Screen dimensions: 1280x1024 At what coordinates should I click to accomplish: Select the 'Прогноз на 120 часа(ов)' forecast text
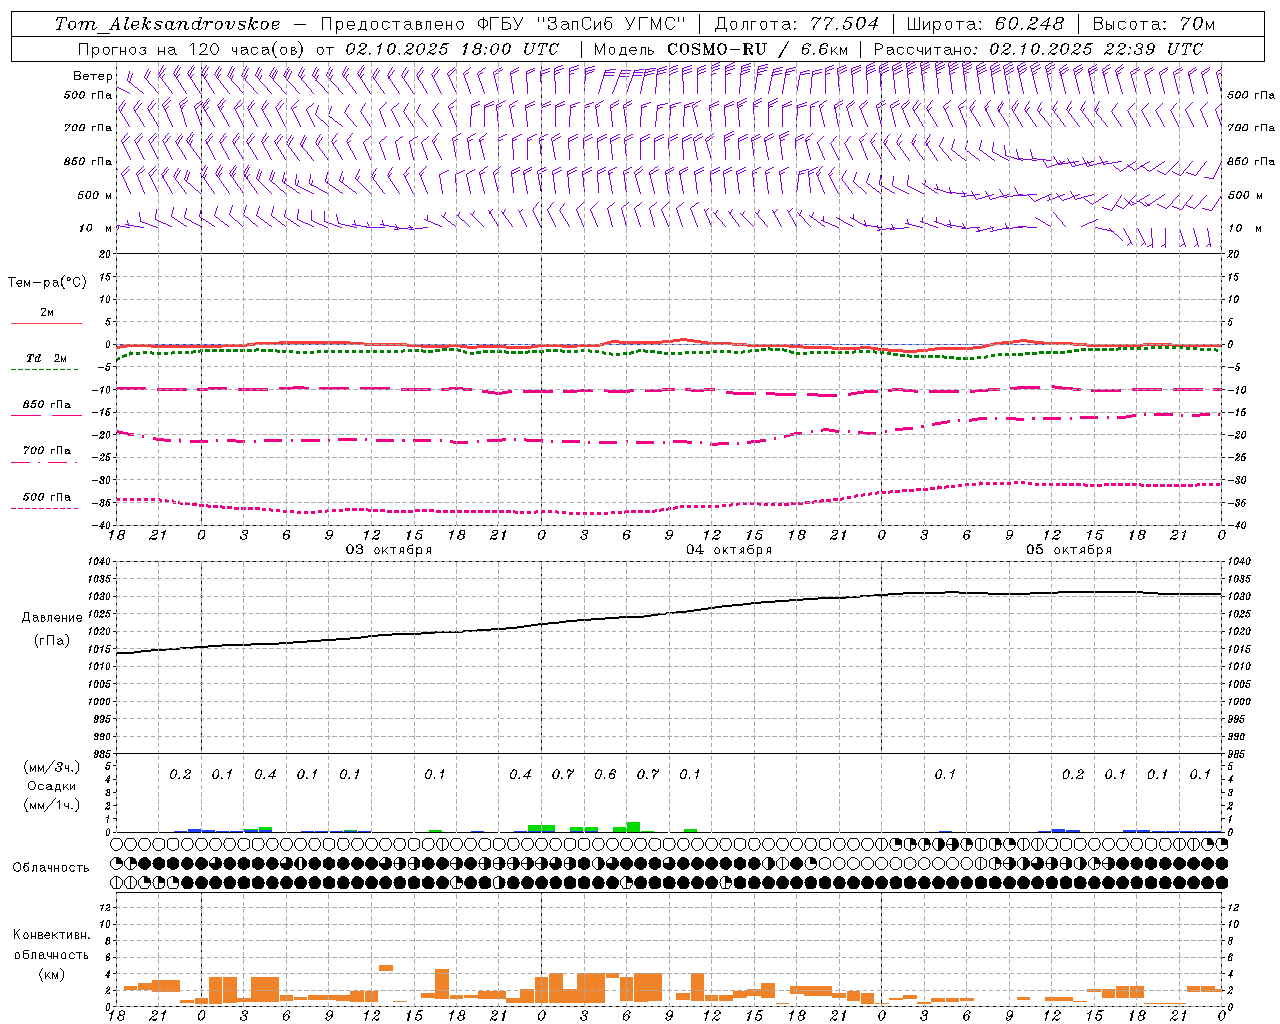click(x=192, y=49)
